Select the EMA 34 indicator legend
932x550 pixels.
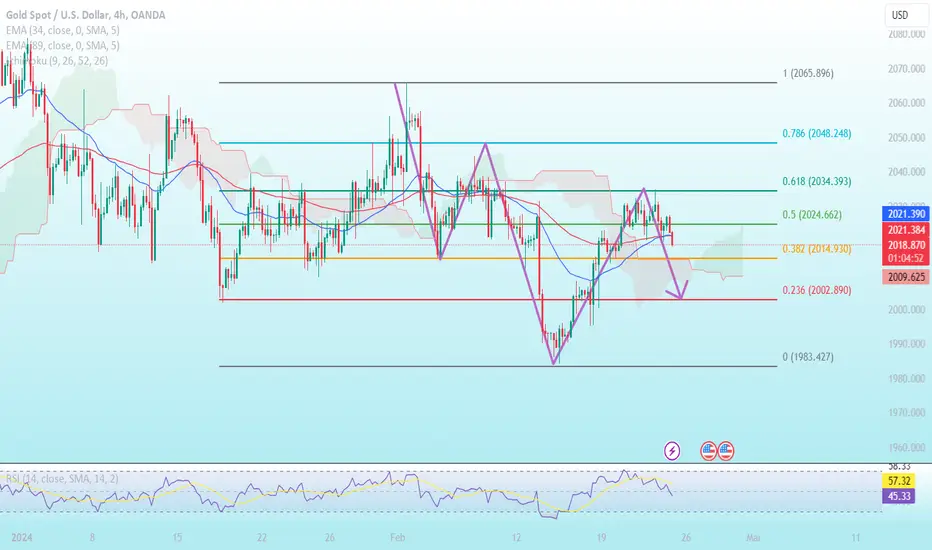tap(62, 30)
